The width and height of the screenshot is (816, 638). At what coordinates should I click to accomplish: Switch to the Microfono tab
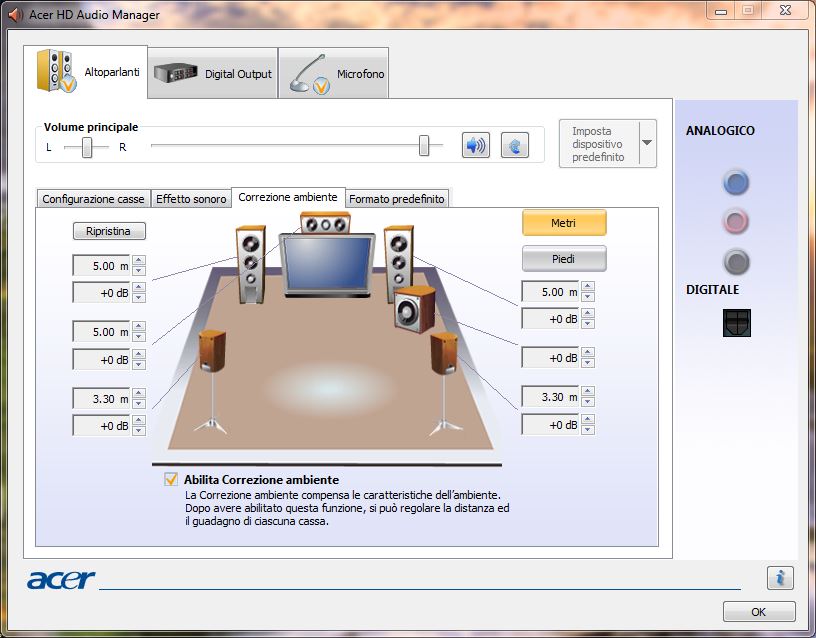click(x=334, y=73)
